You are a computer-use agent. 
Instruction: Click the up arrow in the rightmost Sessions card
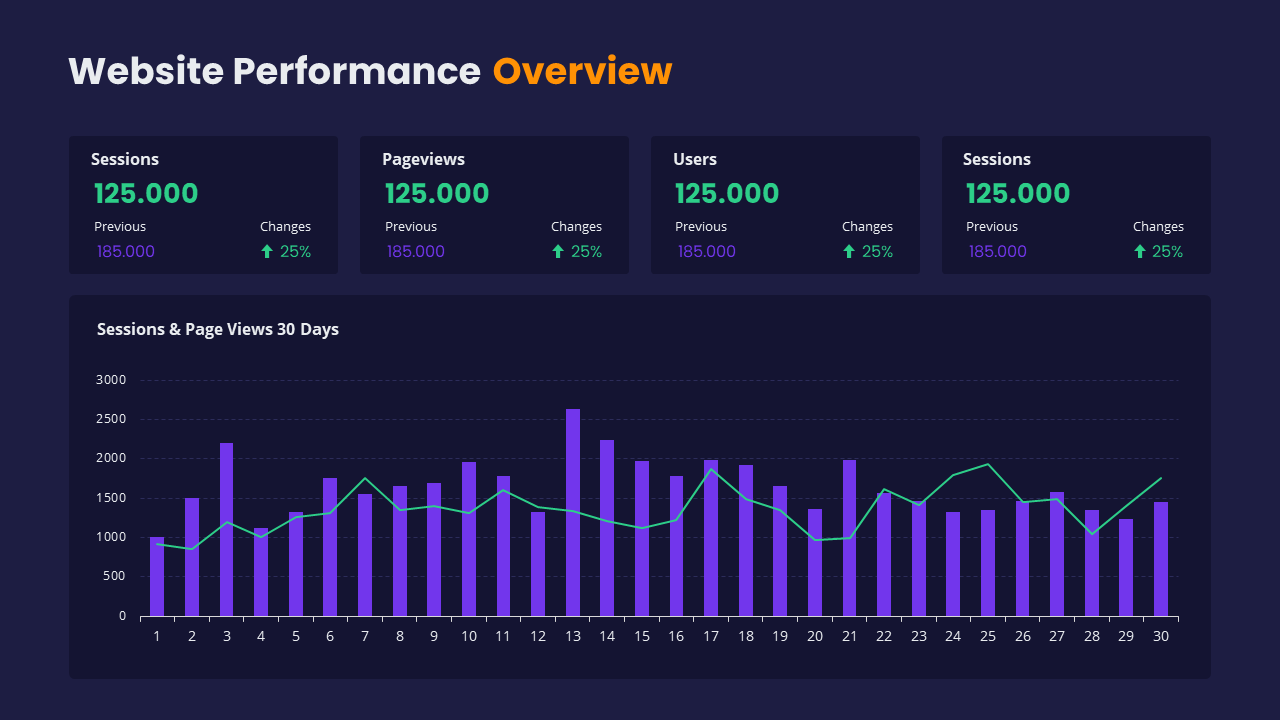click(x=1141, y=251)
